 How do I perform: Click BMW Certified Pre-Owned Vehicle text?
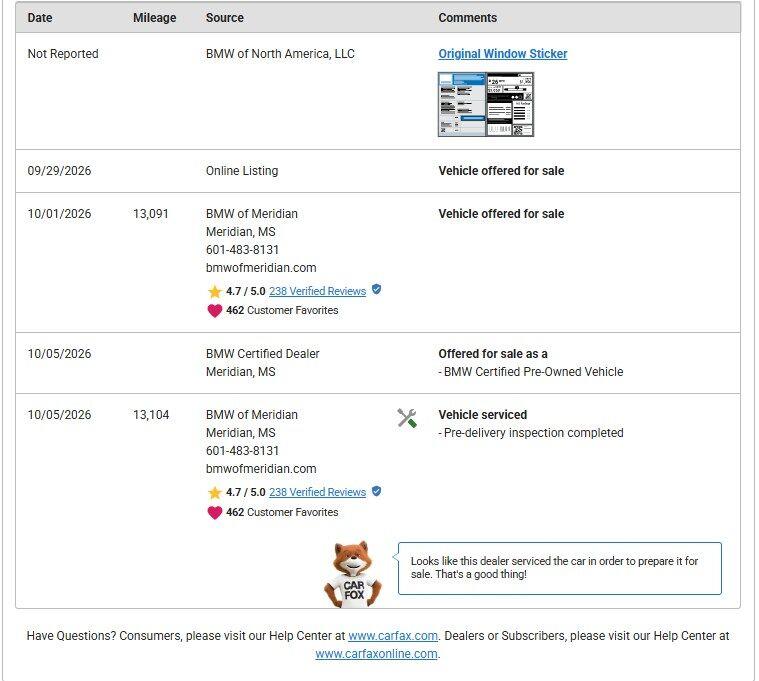coord(531,372)
